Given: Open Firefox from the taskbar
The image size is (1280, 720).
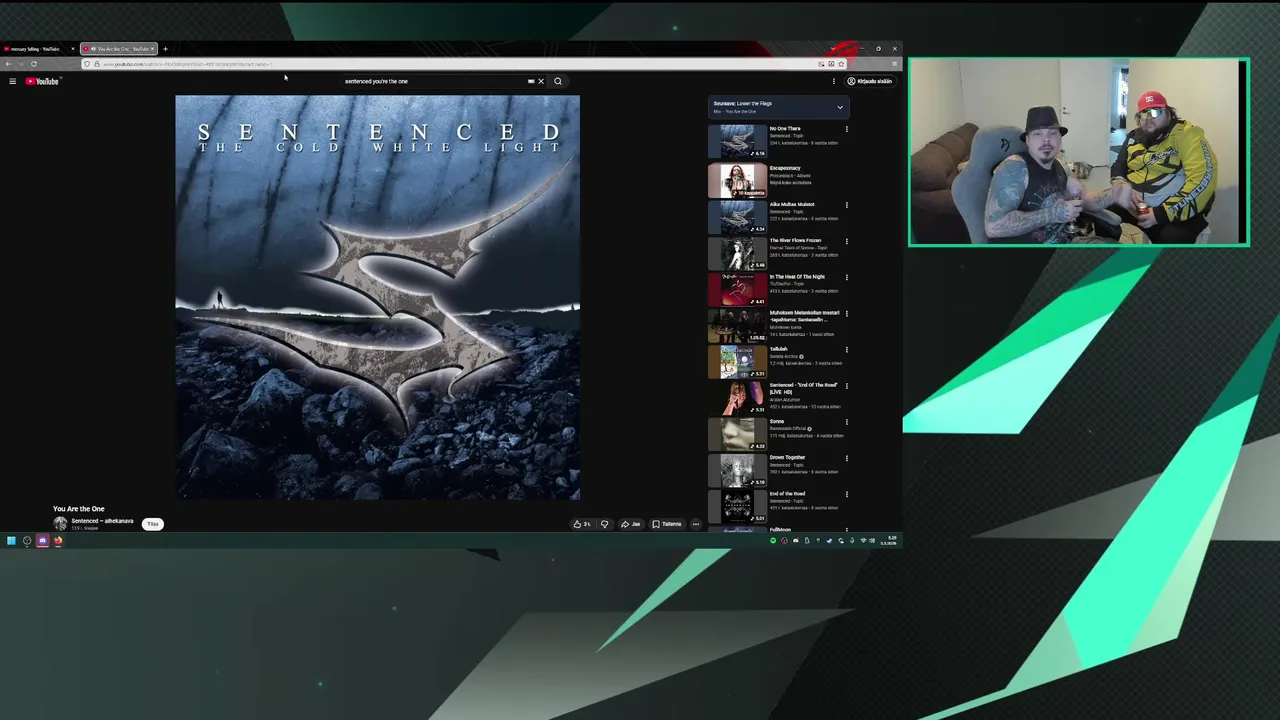Looking at the screenshot, I should click(x=58, y=541).
